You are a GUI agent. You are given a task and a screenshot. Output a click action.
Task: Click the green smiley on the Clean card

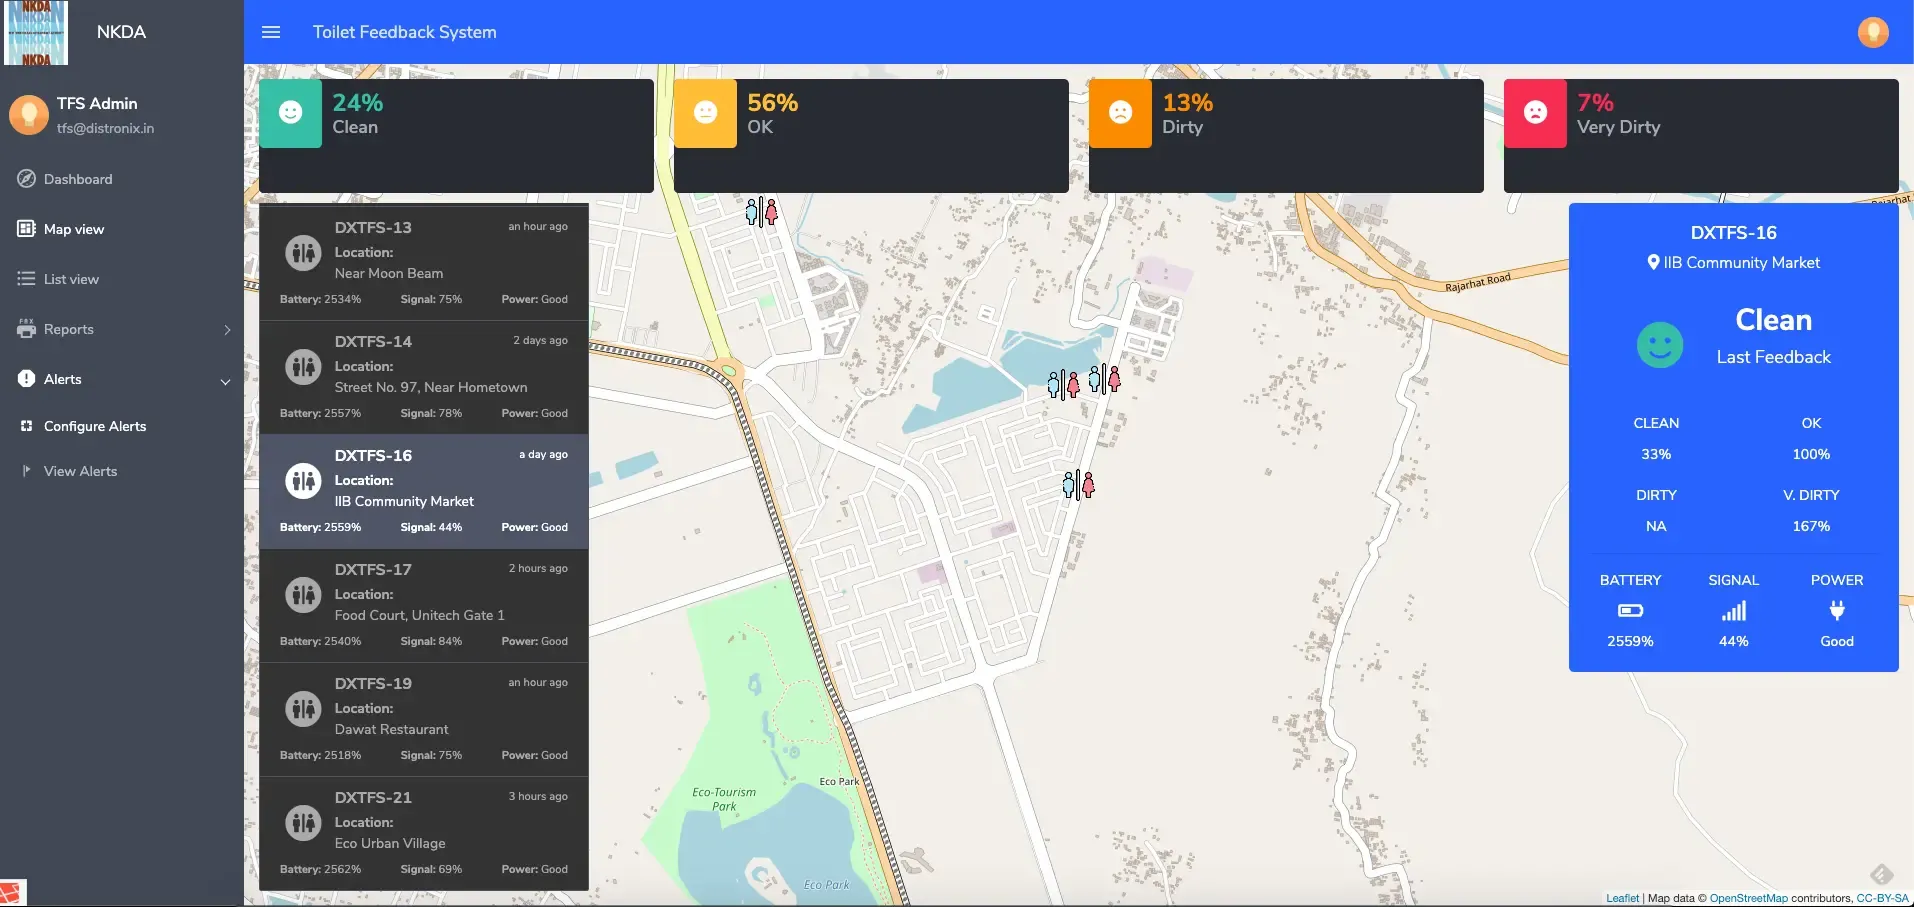click(290, 113)
